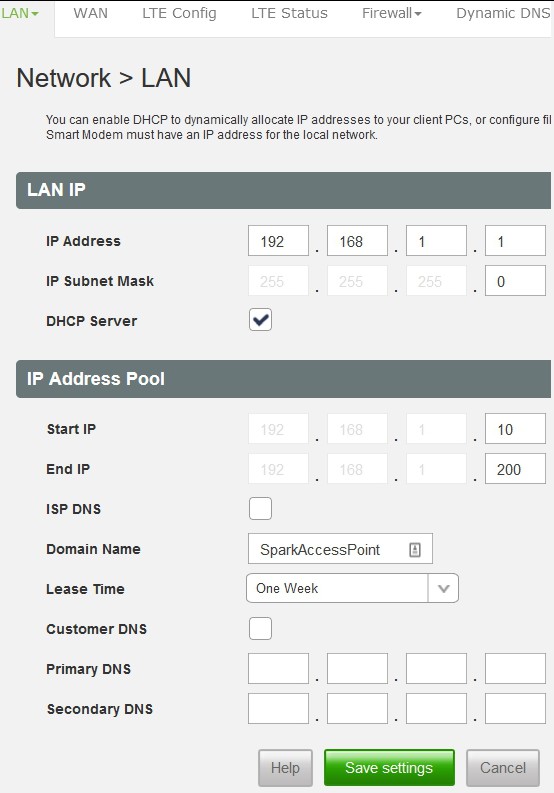Enable the ISP DNS checkbox
This screenshot has height=793, width=554.
[x=260, y=509]
